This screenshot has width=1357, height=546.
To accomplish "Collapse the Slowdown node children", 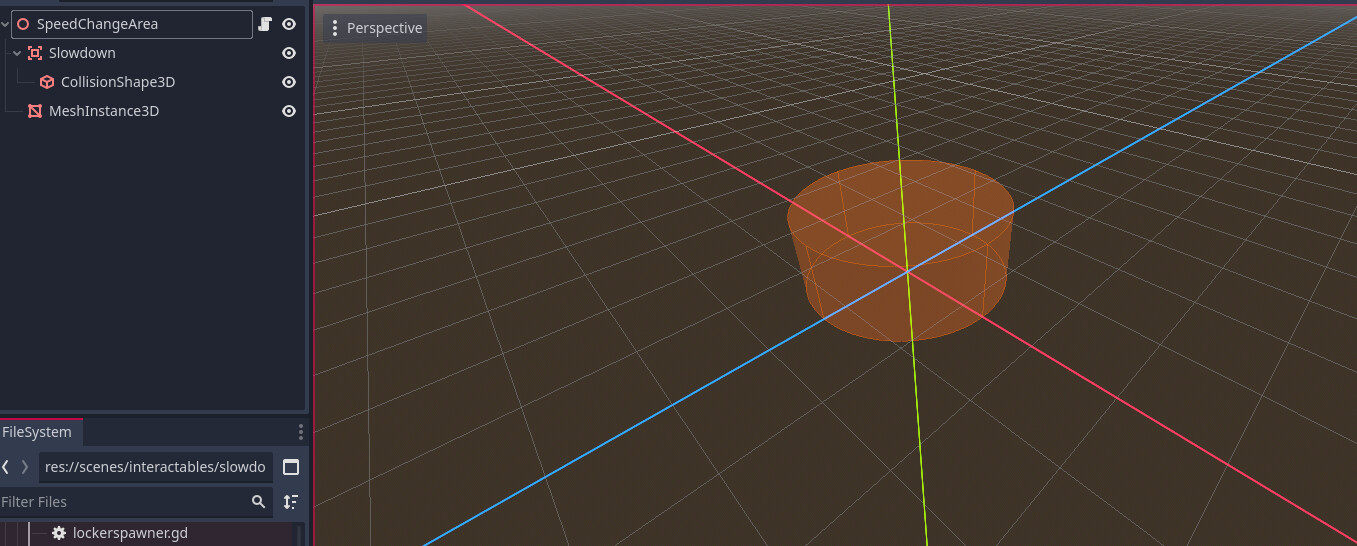I will (x=17, y=53).
